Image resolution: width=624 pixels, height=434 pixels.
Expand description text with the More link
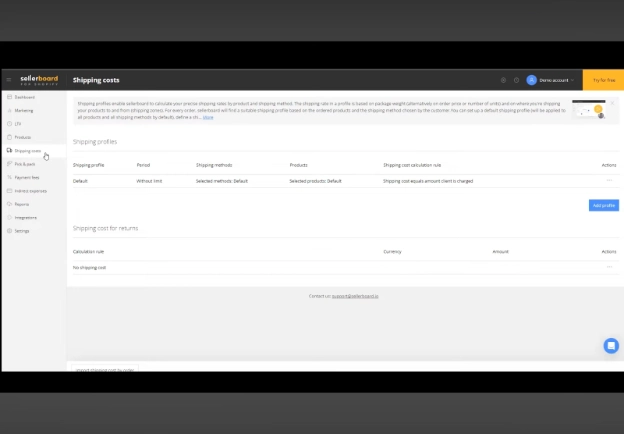[208, 117]
